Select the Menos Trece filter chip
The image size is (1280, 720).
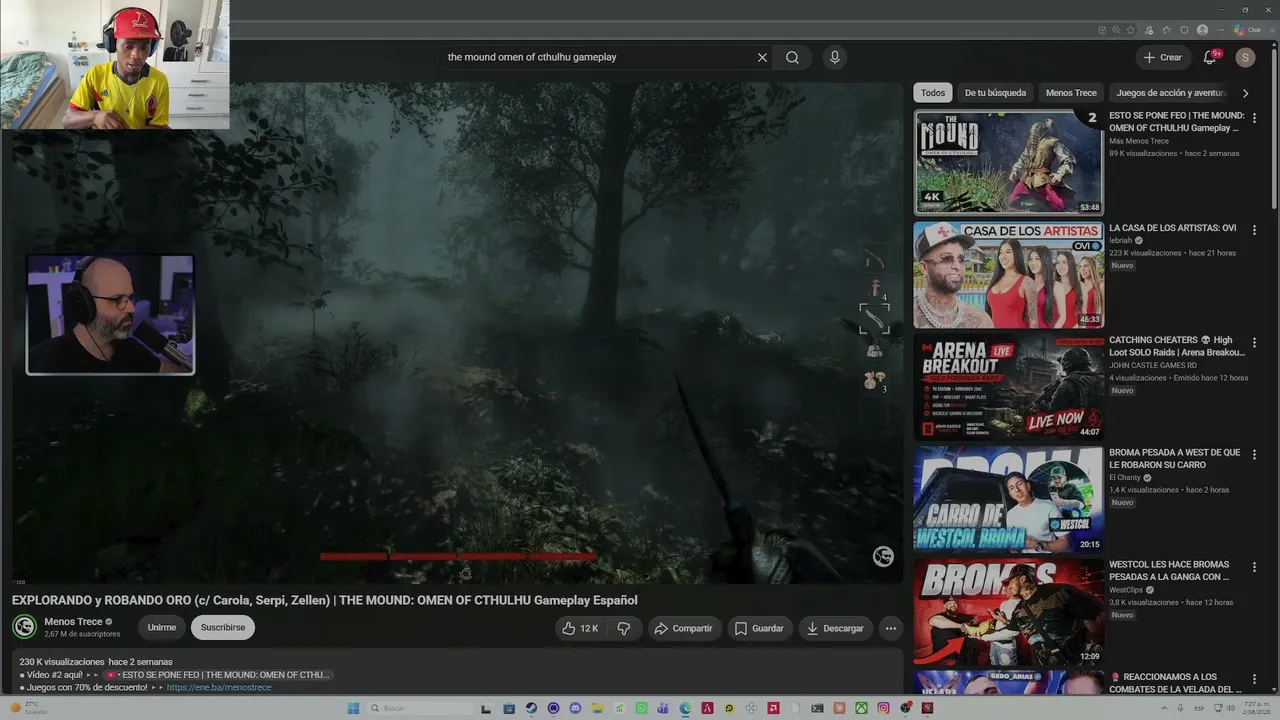coord(1071,93)
